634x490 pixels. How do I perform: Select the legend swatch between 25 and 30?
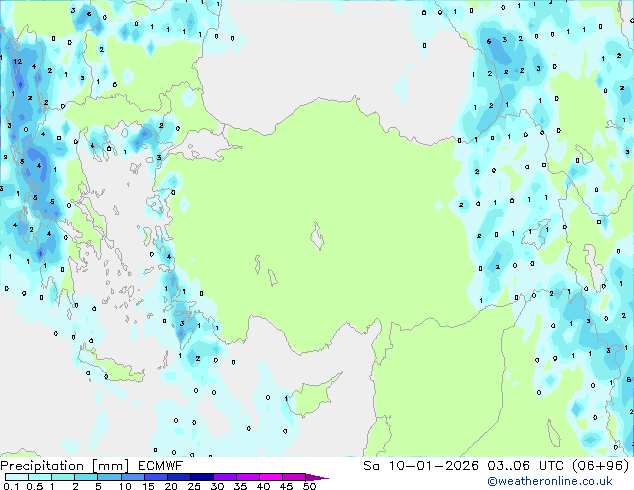201,477
